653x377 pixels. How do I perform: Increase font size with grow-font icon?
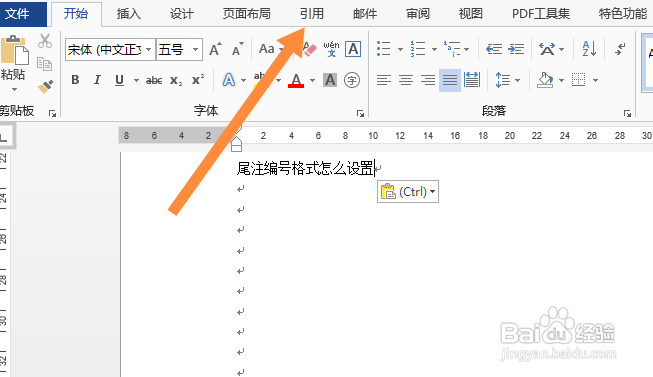pos(216,49)
